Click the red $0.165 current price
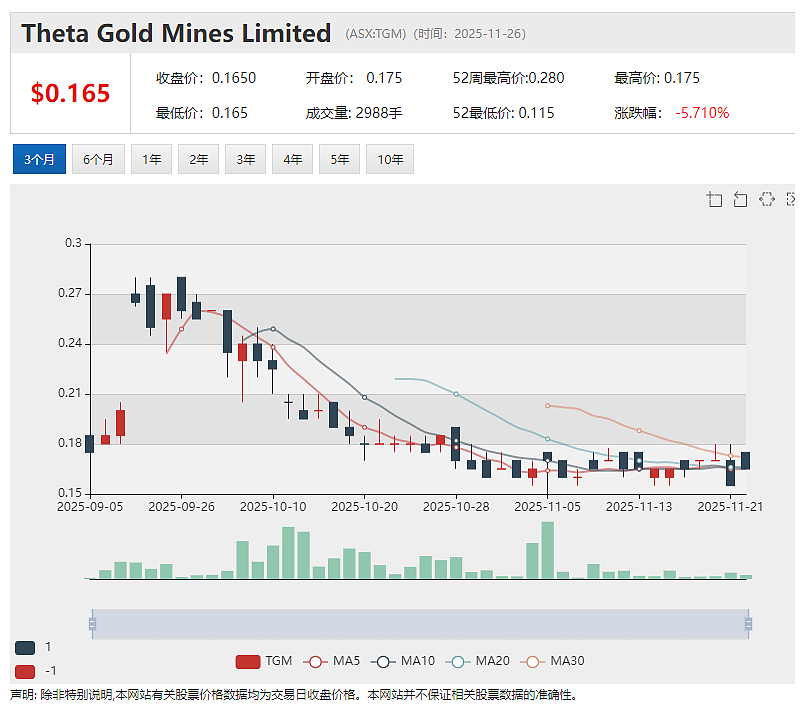The height and width of the screenshot is (717, 808). coord(70,93)
